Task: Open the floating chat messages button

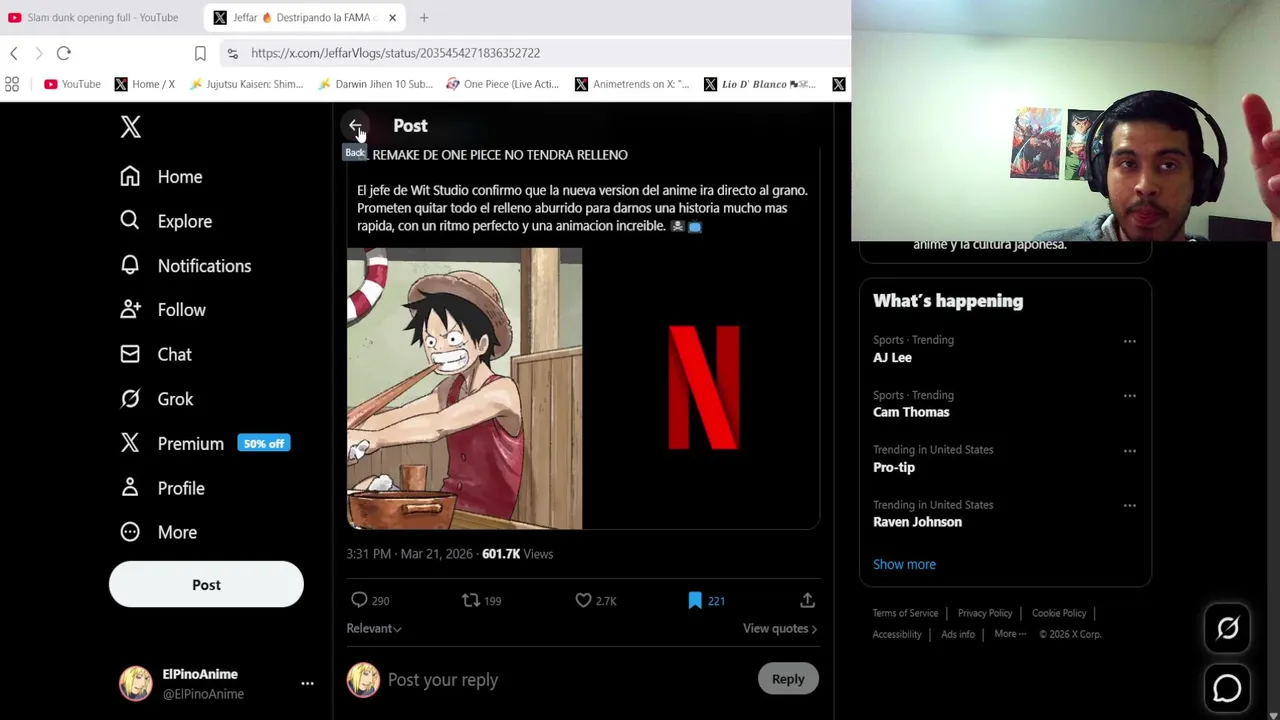Action: [1227, 688]
